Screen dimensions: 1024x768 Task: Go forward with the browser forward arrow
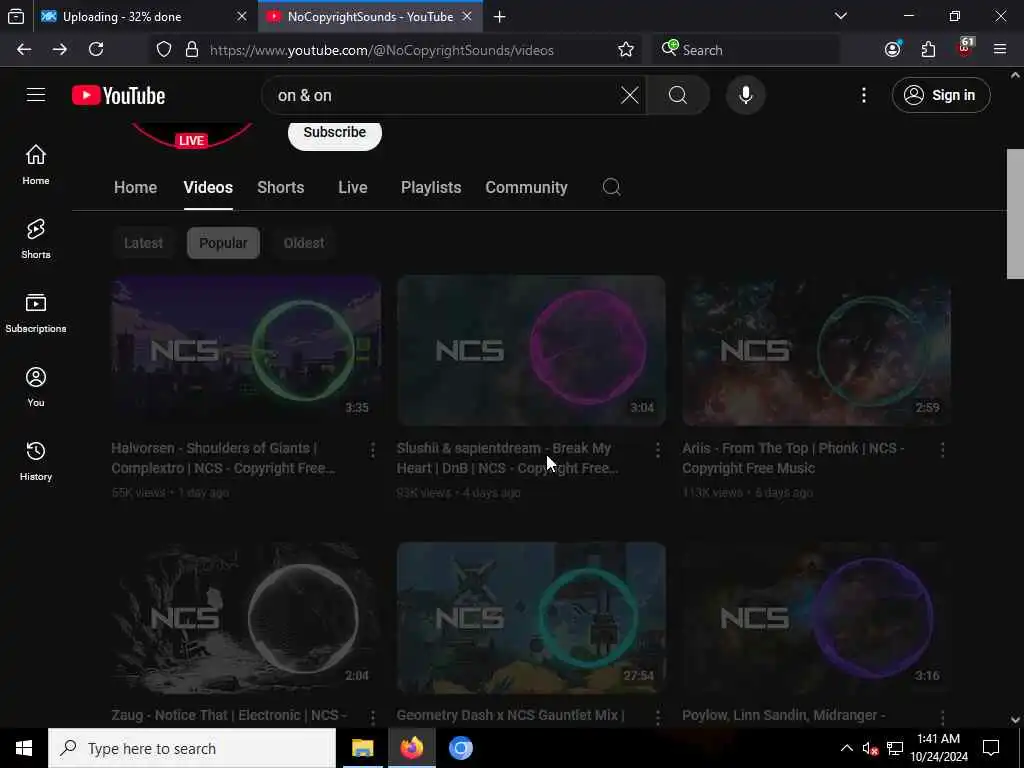59,50
